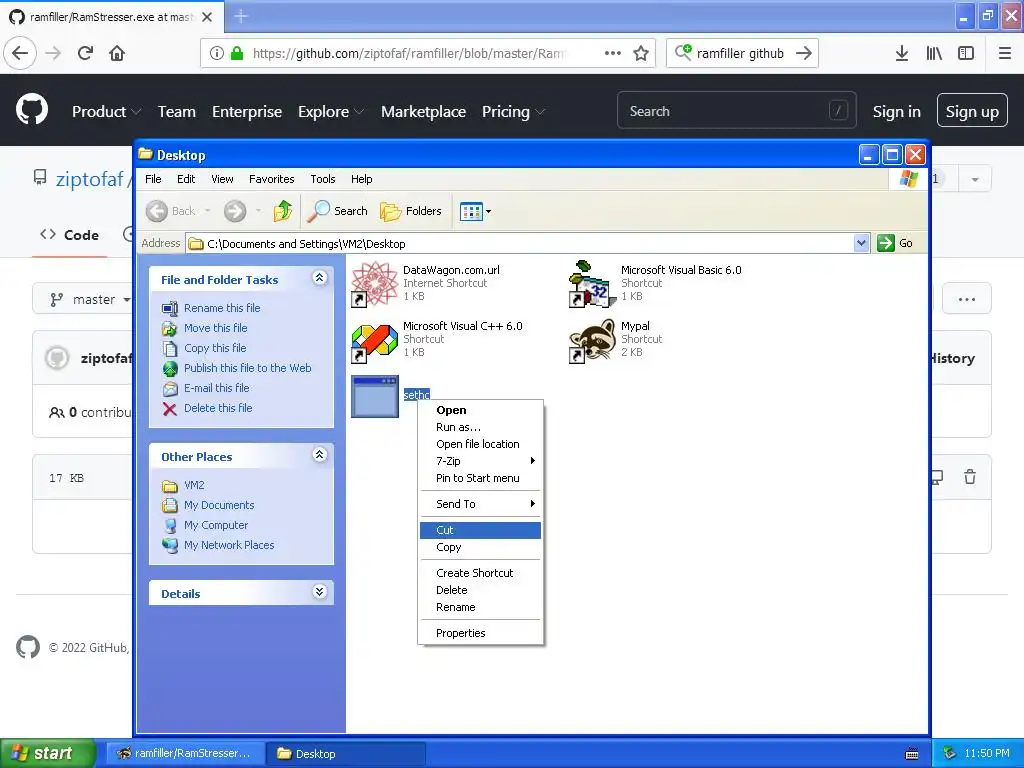Open the GitHub Code tab
Screen dimensions: 1024x768
[69, 235]
